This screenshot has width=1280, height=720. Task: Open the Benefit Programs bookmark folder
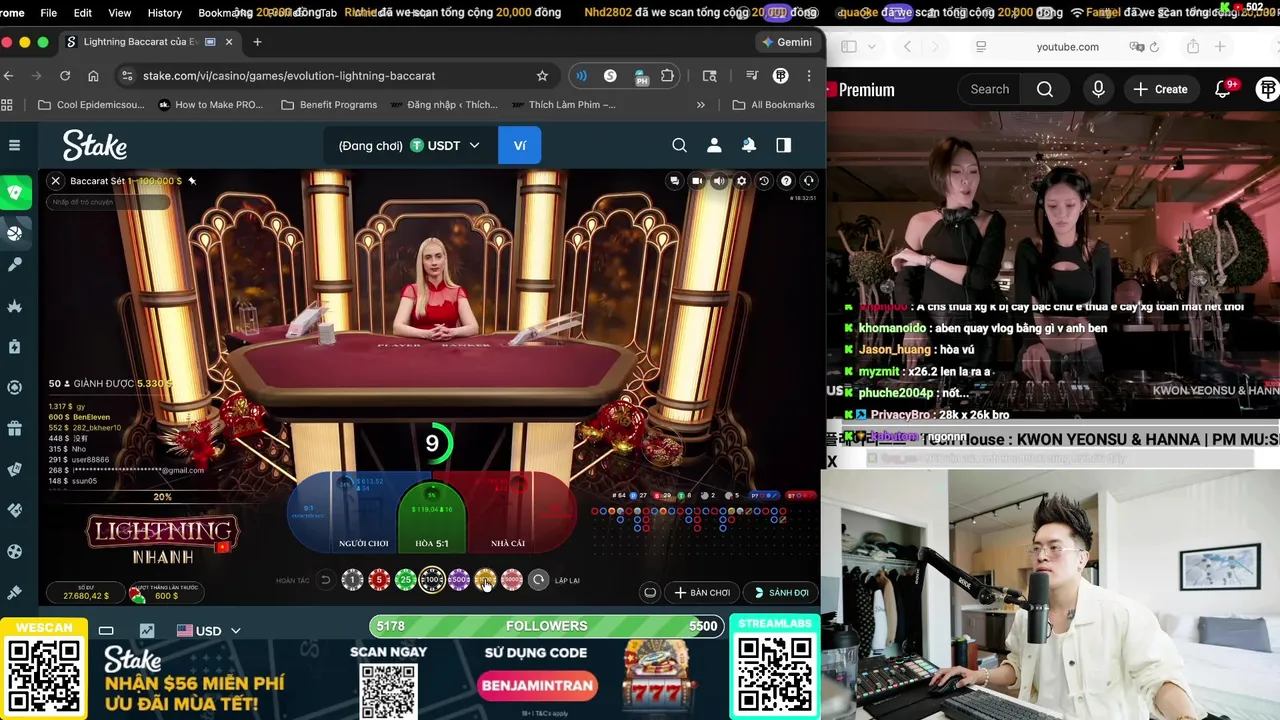[329, 104]
